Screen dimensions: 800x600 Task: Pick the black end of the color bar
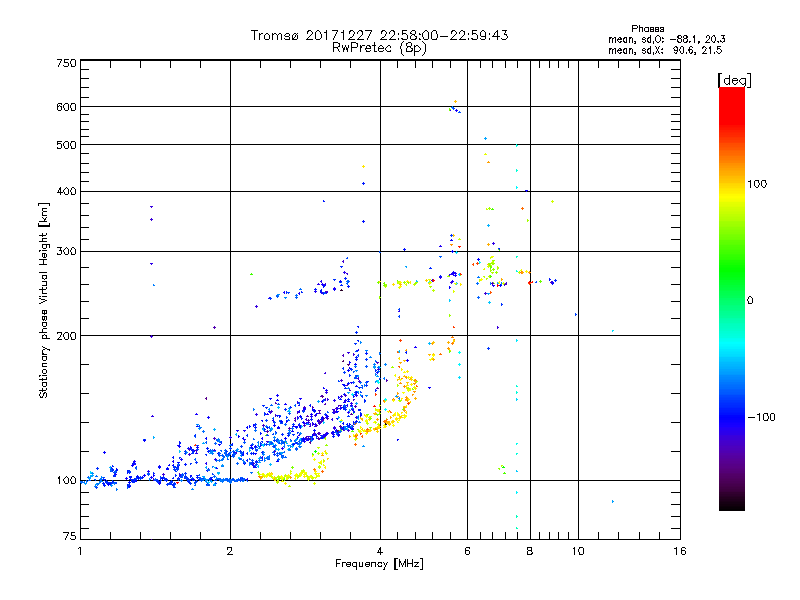click(x=732, y=503)
